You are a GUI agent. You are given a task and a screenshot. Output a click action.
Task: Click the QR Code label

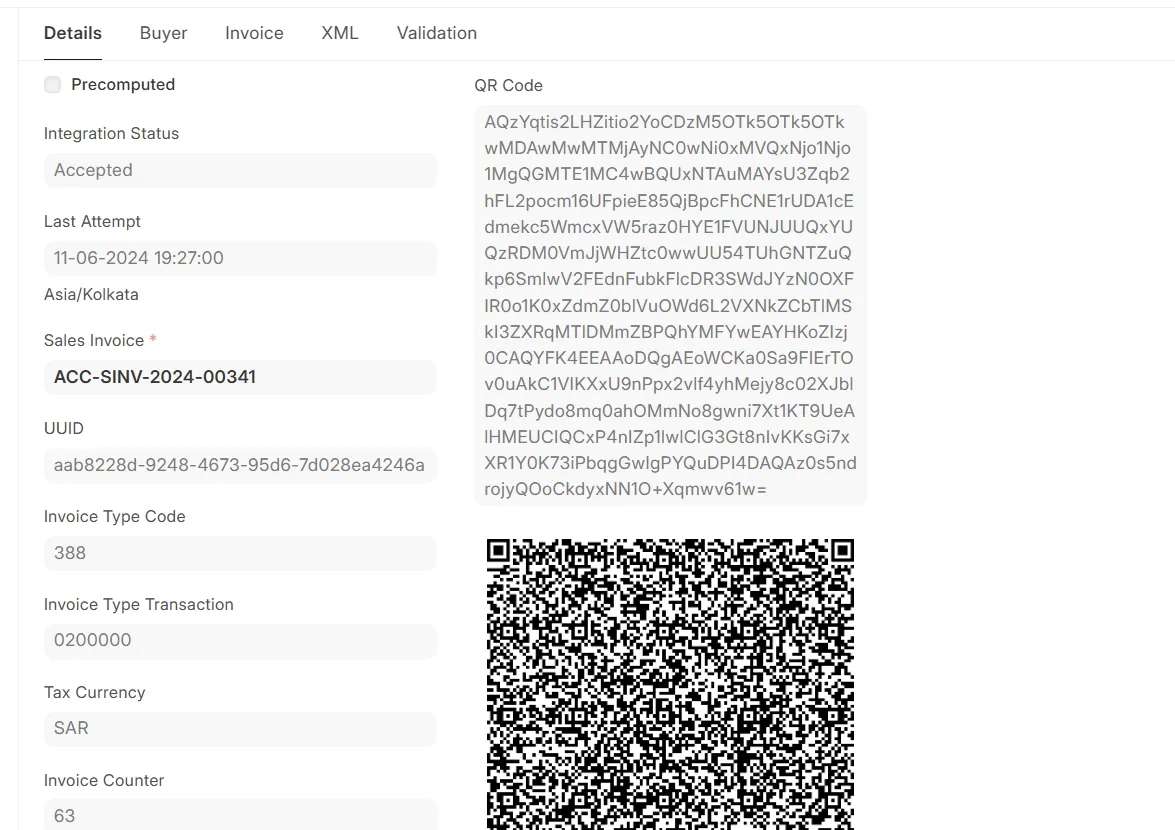[x=509, y=85]
